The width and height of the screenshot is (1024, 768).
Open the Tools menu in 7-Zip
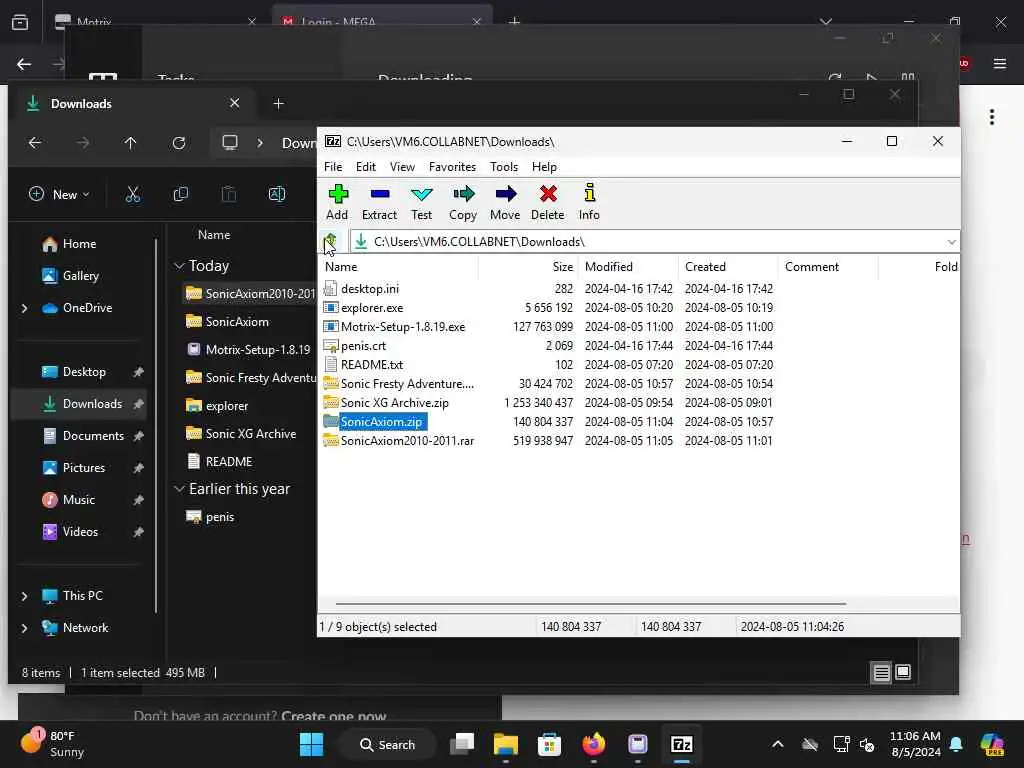tap(504, 167)
